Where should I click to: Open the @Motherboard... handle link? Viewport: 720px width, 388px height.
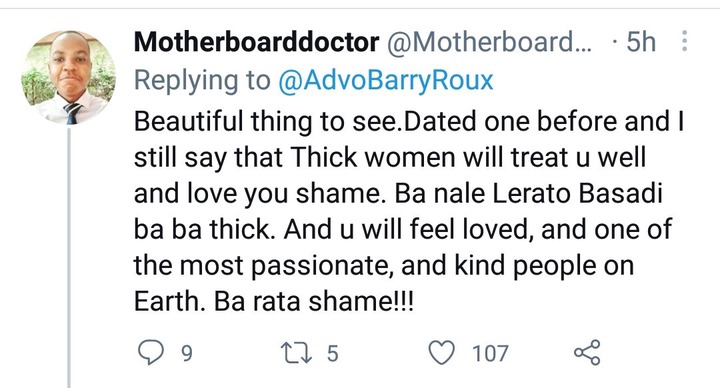click(x=490, y=42)
